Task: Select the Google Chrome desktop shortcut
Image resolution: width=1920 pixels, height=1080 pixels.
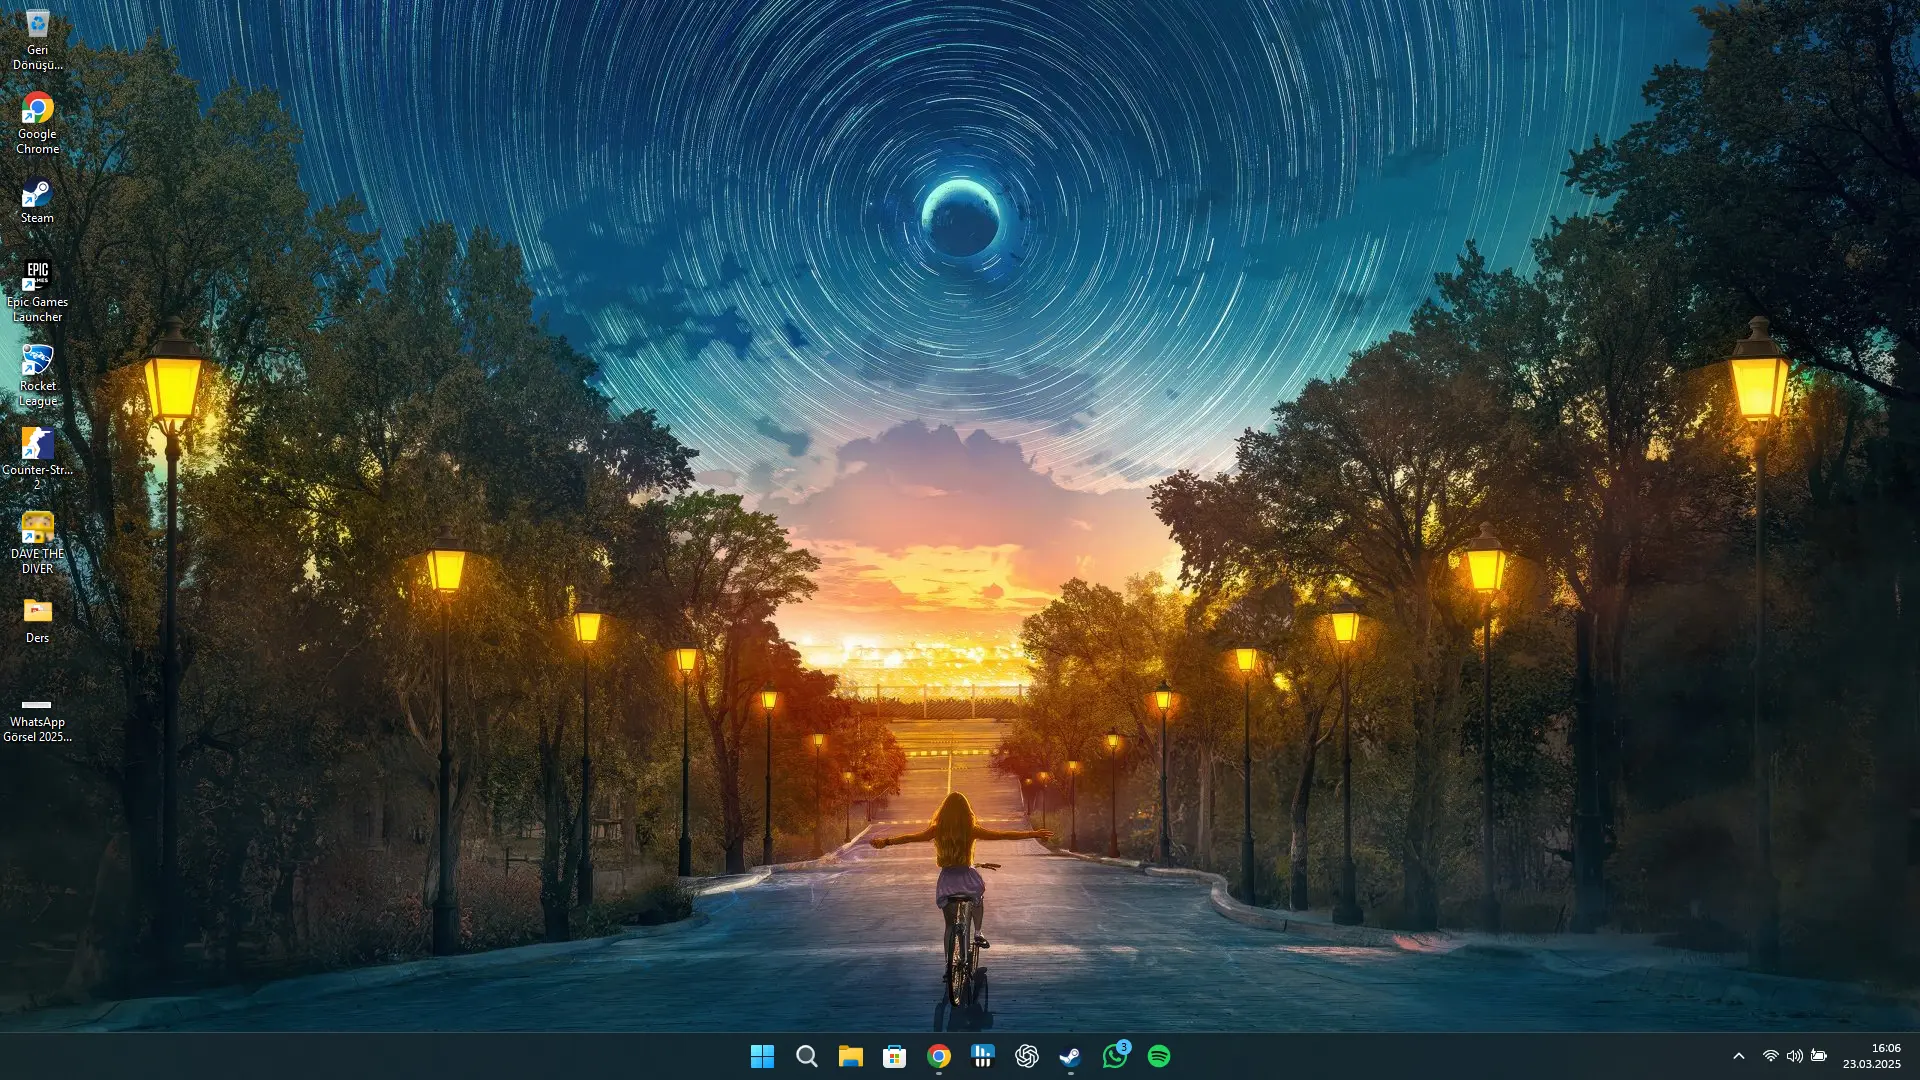Action: click(x=37, y=124)
